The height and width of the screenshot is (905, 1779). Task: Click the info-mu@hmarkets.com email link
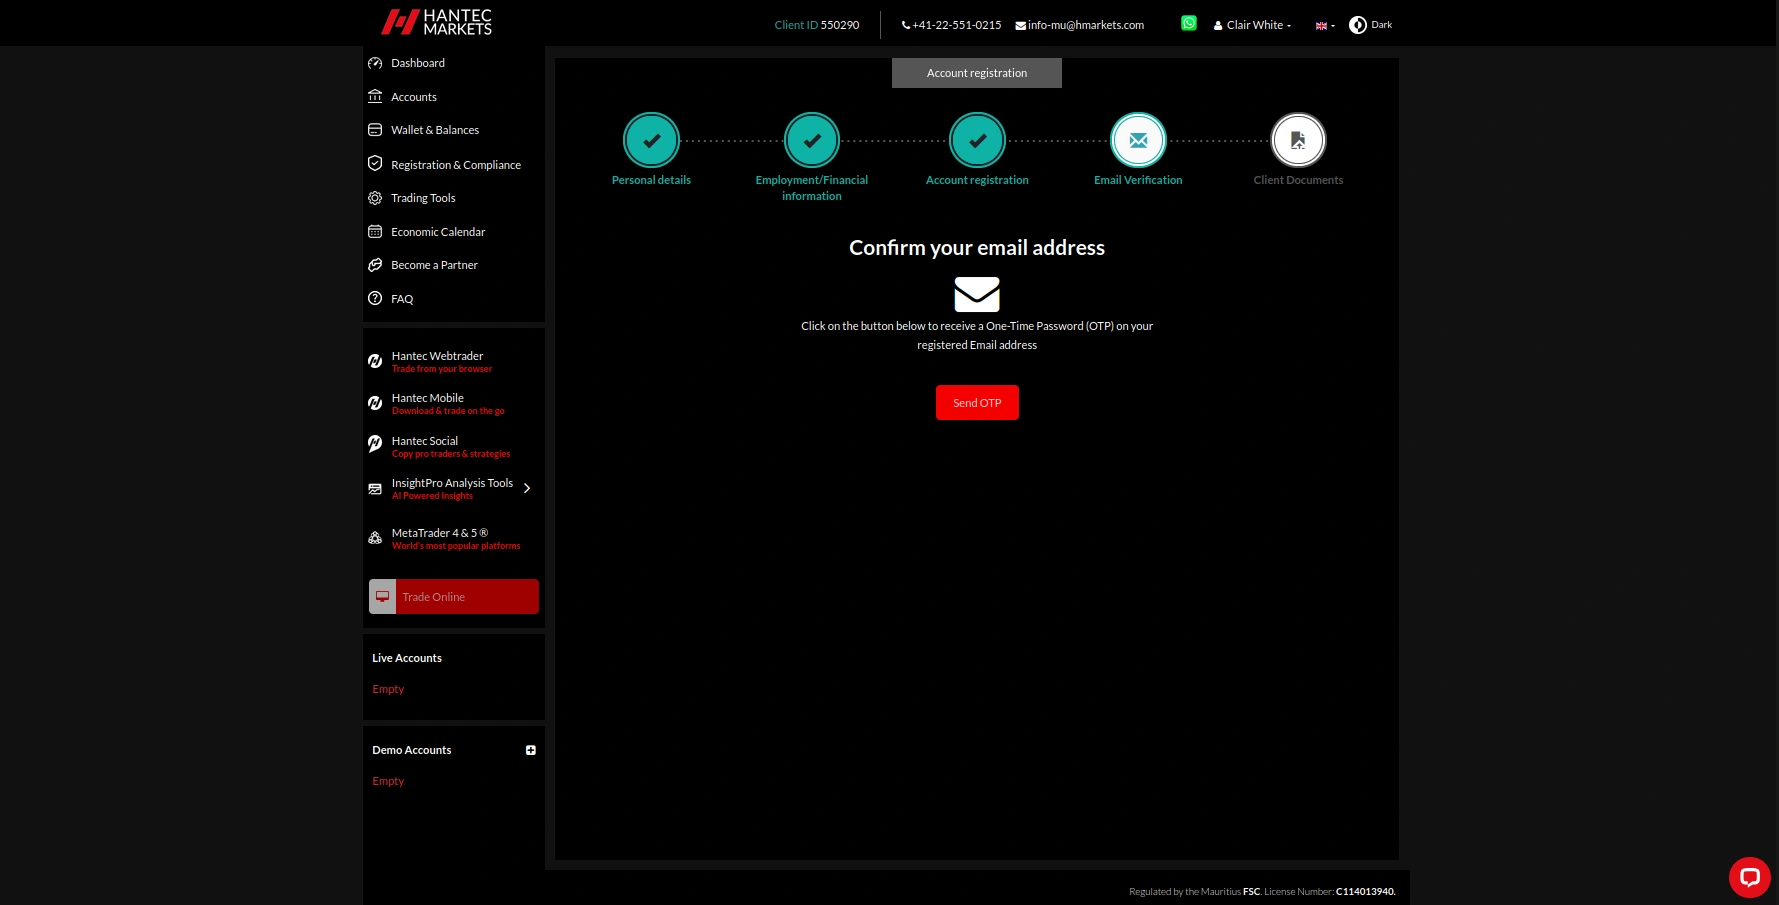point(1085,25)
